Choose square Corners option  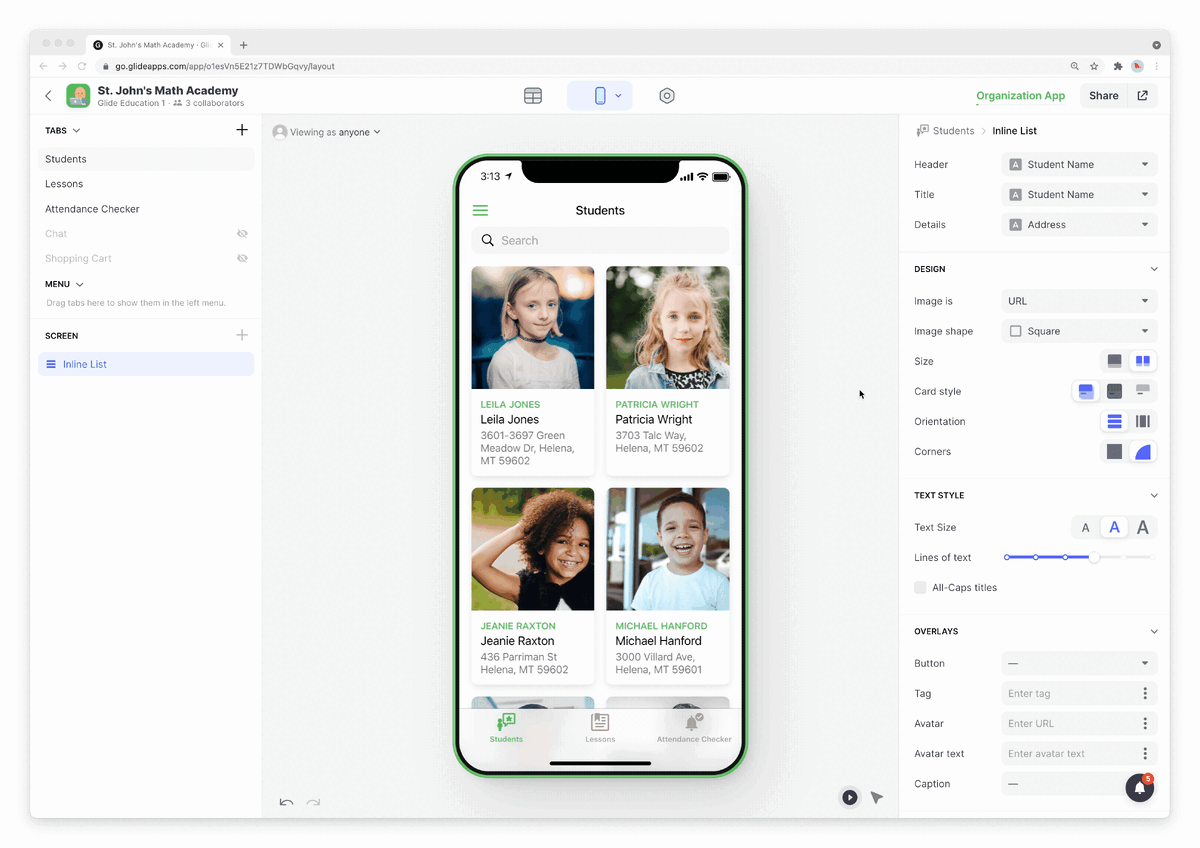(x=1114, y=451)
